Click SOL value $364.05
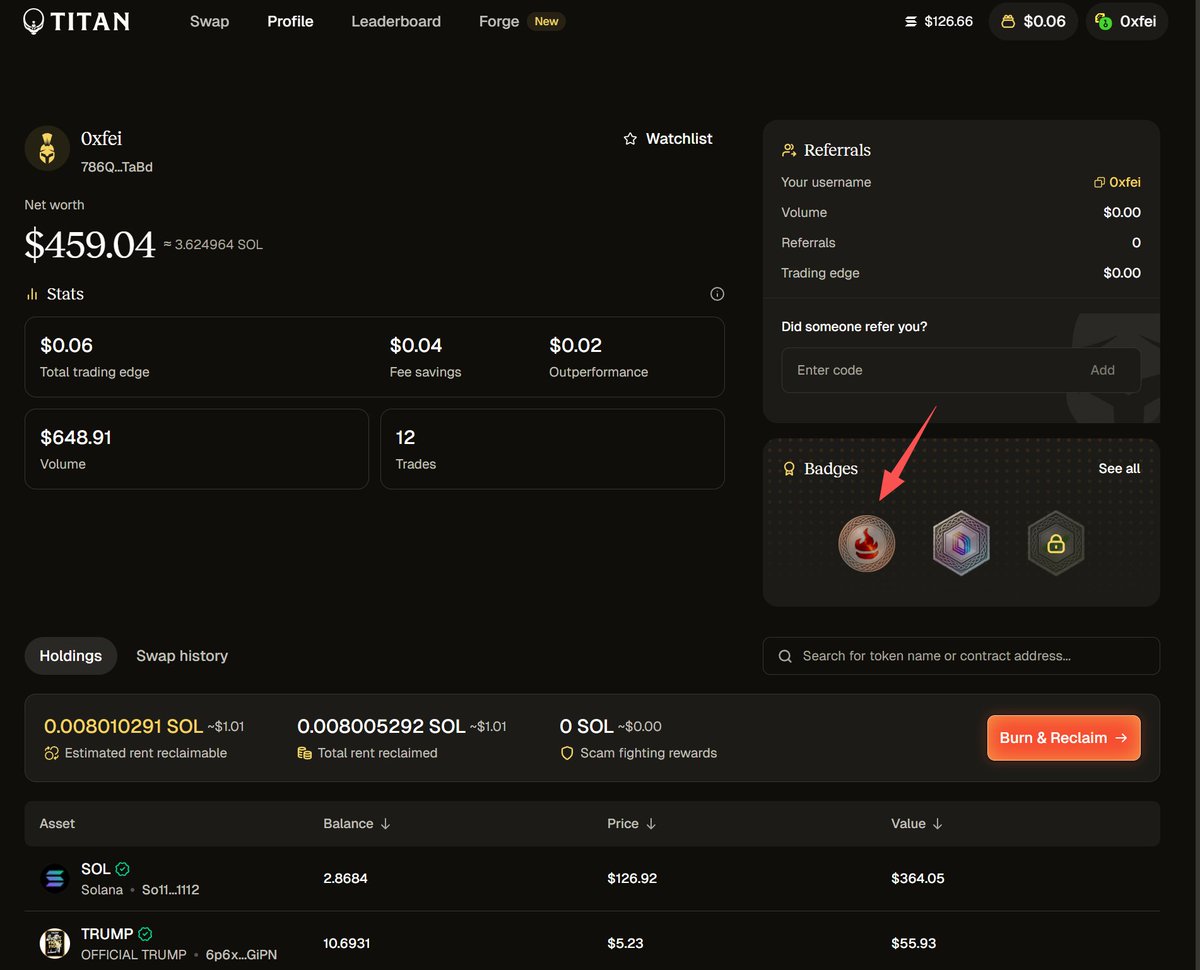 (x=918, y=878)
